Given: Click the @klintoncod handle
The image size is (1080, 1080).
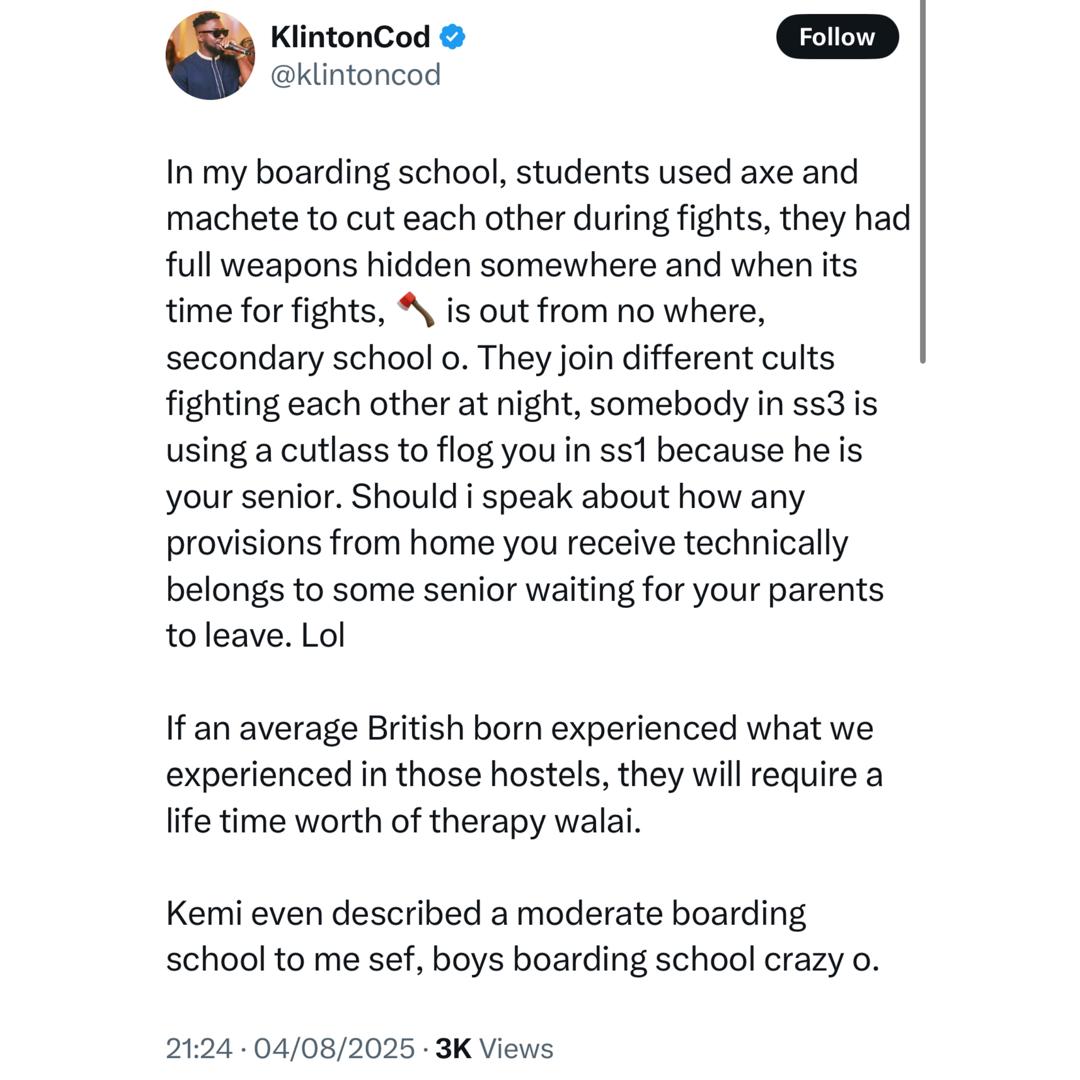Looking at the screenshot, I should click(x=355, y=75).
